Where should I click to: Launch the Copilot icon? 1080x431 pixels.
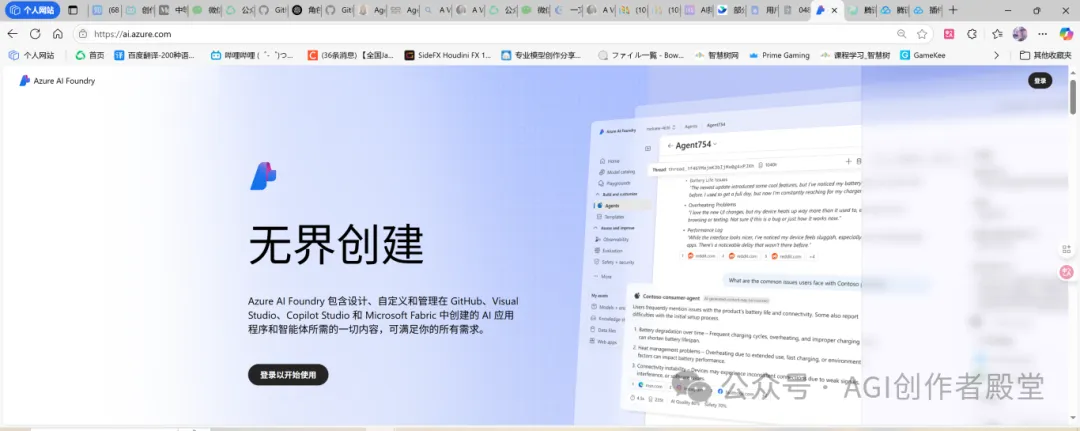[x=1066, y=34]
